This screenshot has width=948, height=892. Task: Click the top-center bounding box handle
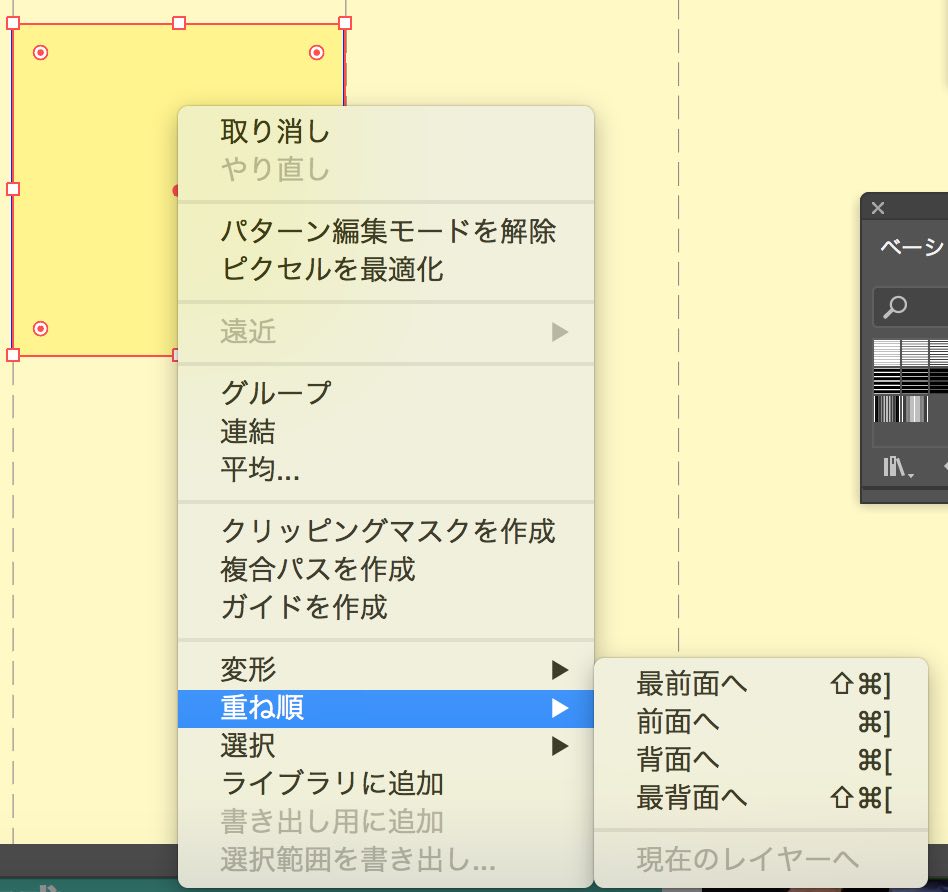tap(179, 23)
